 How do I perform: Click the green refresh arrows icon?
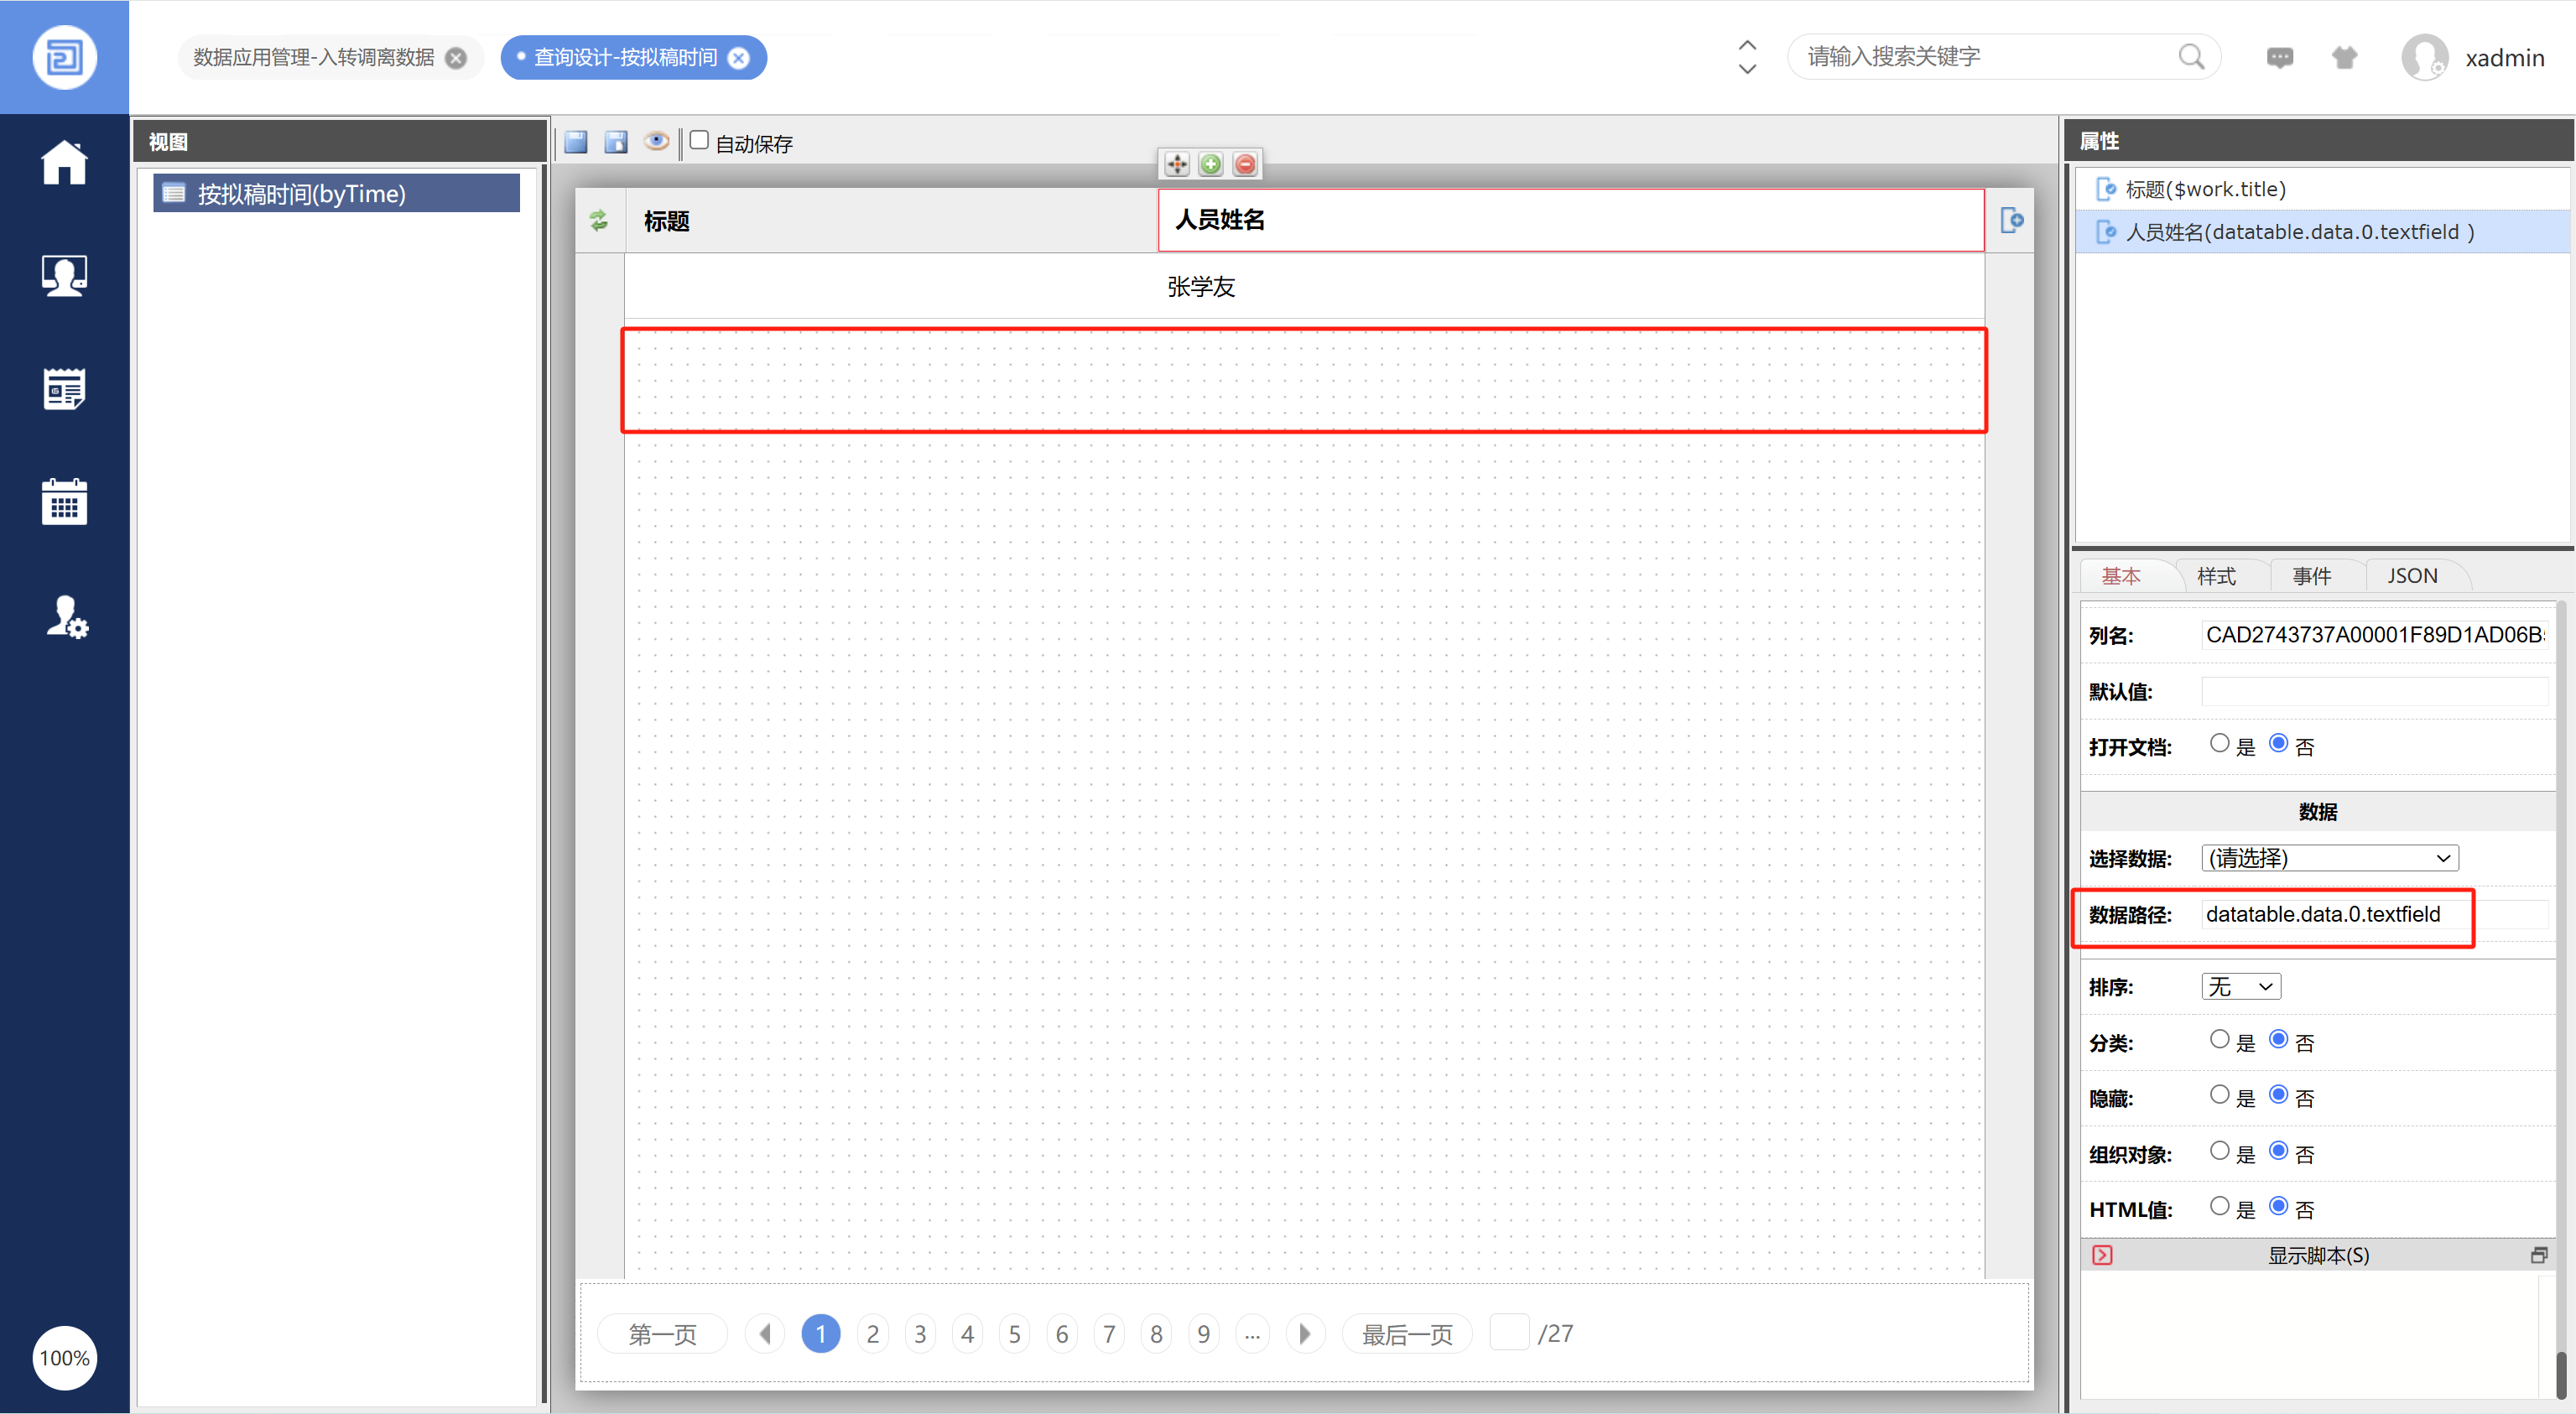599,220
